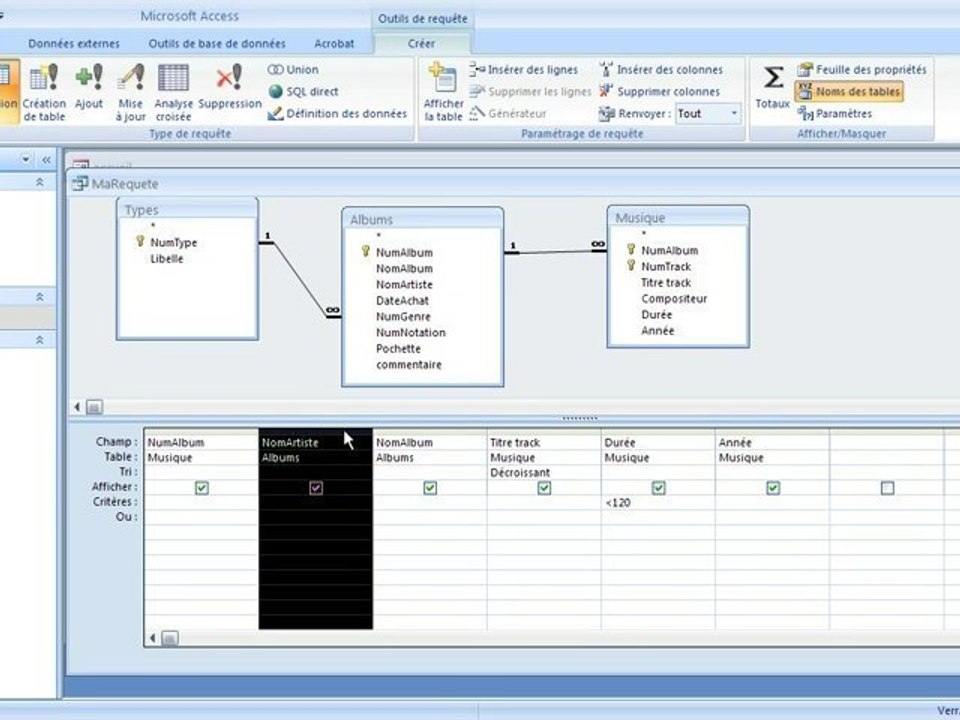Open the Données externes tab
Viewport: 960px width, 720px height.
(x=74, y=43)
